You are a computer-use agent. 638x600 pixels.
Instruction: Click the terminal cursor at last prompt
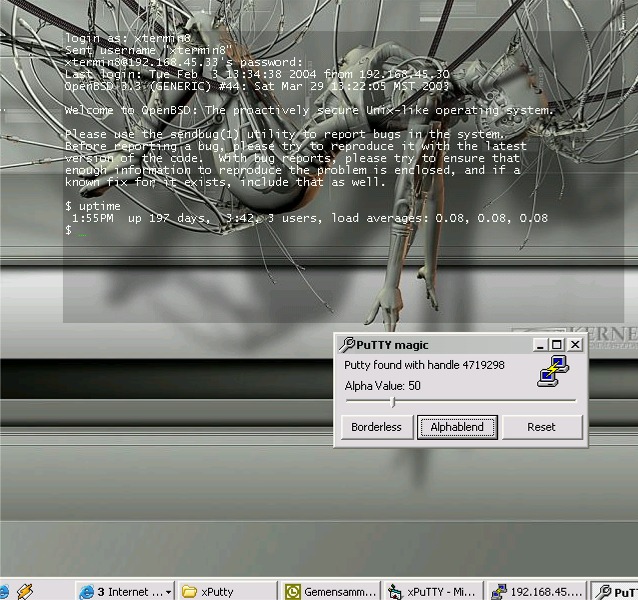tap(82, 234)
